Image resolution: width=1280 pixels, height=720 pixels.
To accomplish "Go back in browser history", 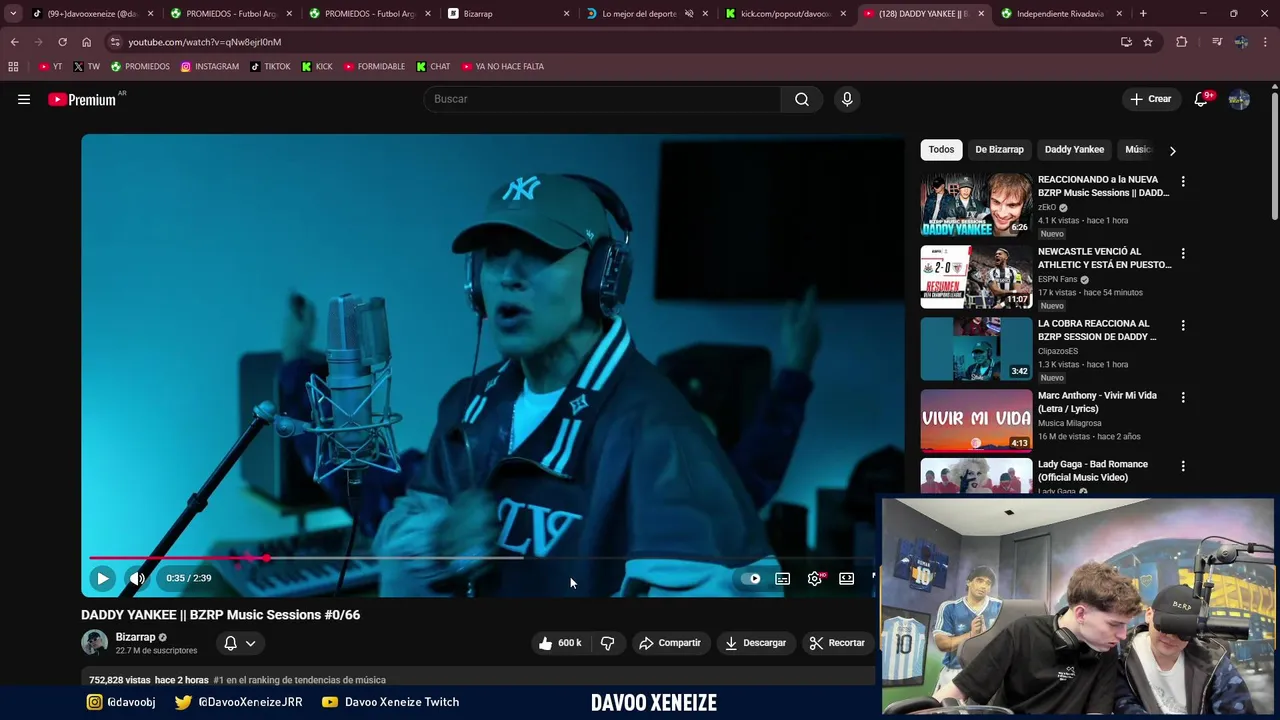I will click(14, 42).
